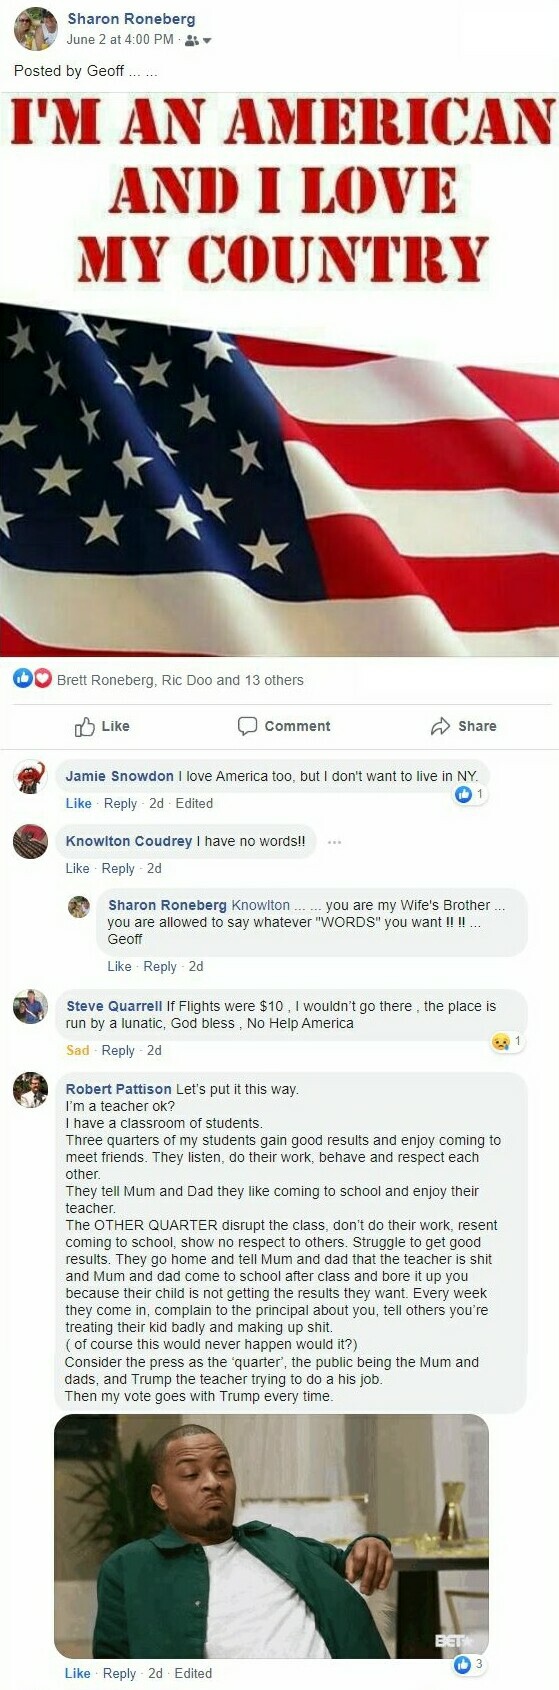Open Knowlton Coudrey's avatar picture
The height and width of the screenshot is (1690, 559).
(30, 841)
